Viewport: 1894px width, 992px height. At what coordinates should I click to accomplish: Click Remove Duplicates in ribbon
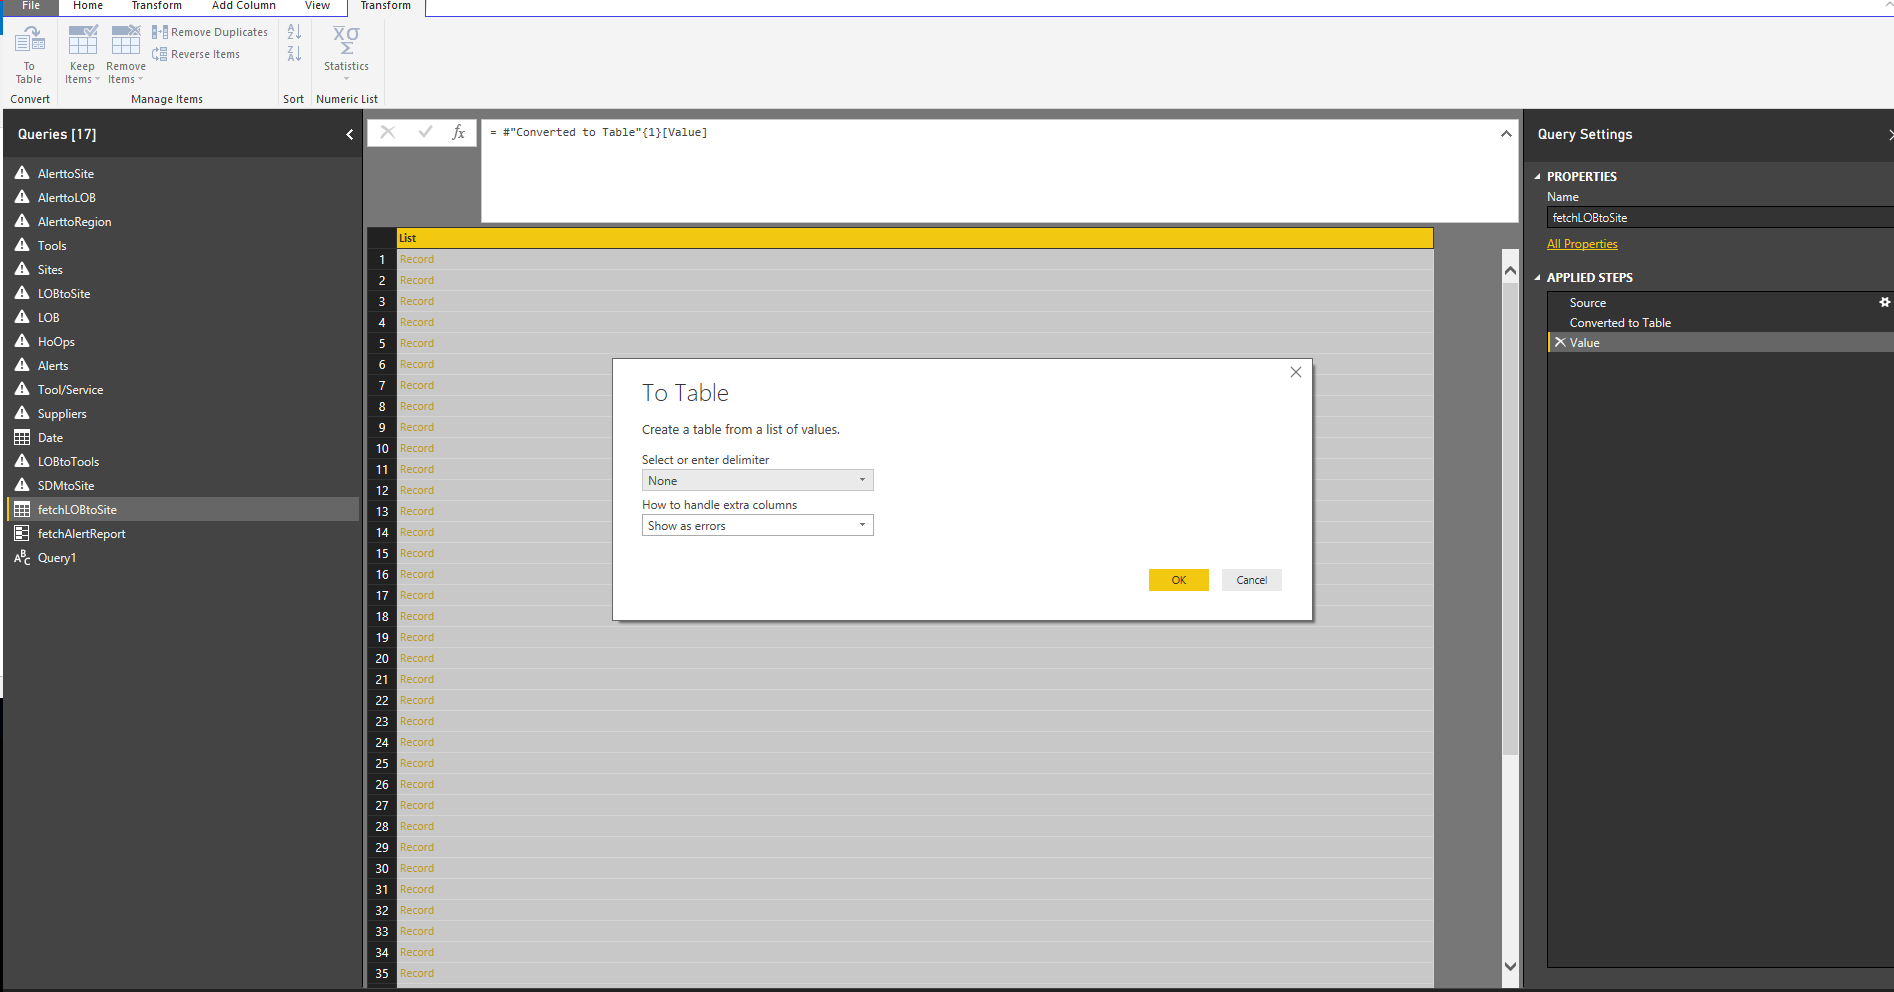[210, 32]
